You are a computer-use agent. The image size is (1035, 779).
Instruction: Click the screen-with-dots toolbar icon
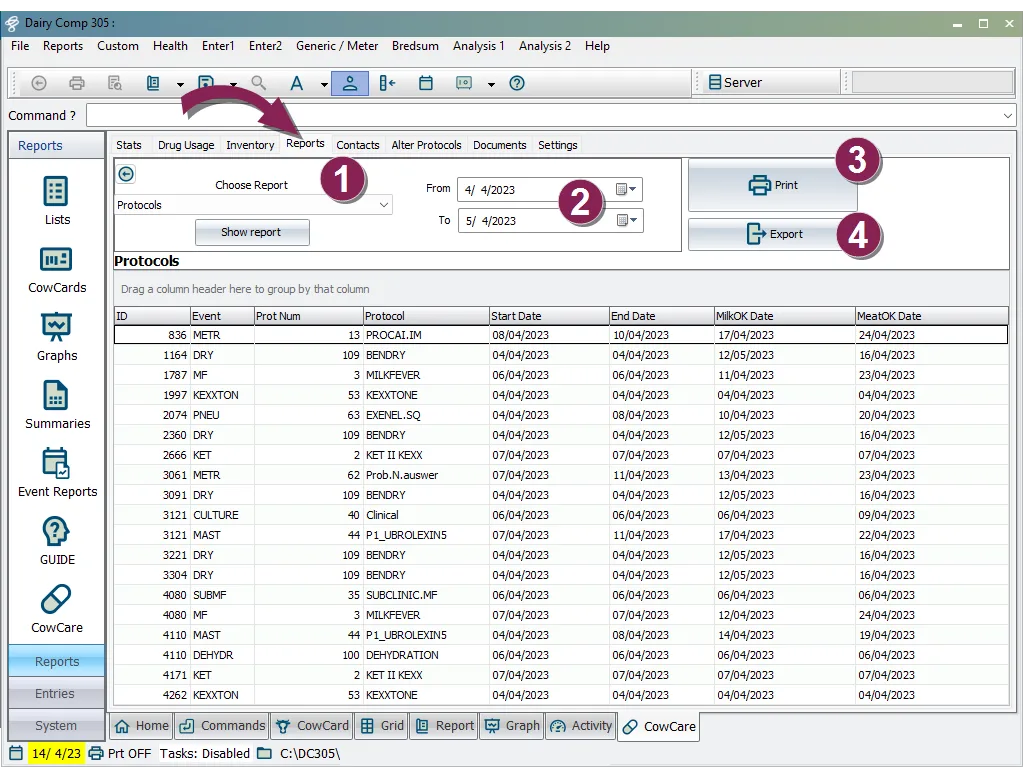[x=464, y=83]
